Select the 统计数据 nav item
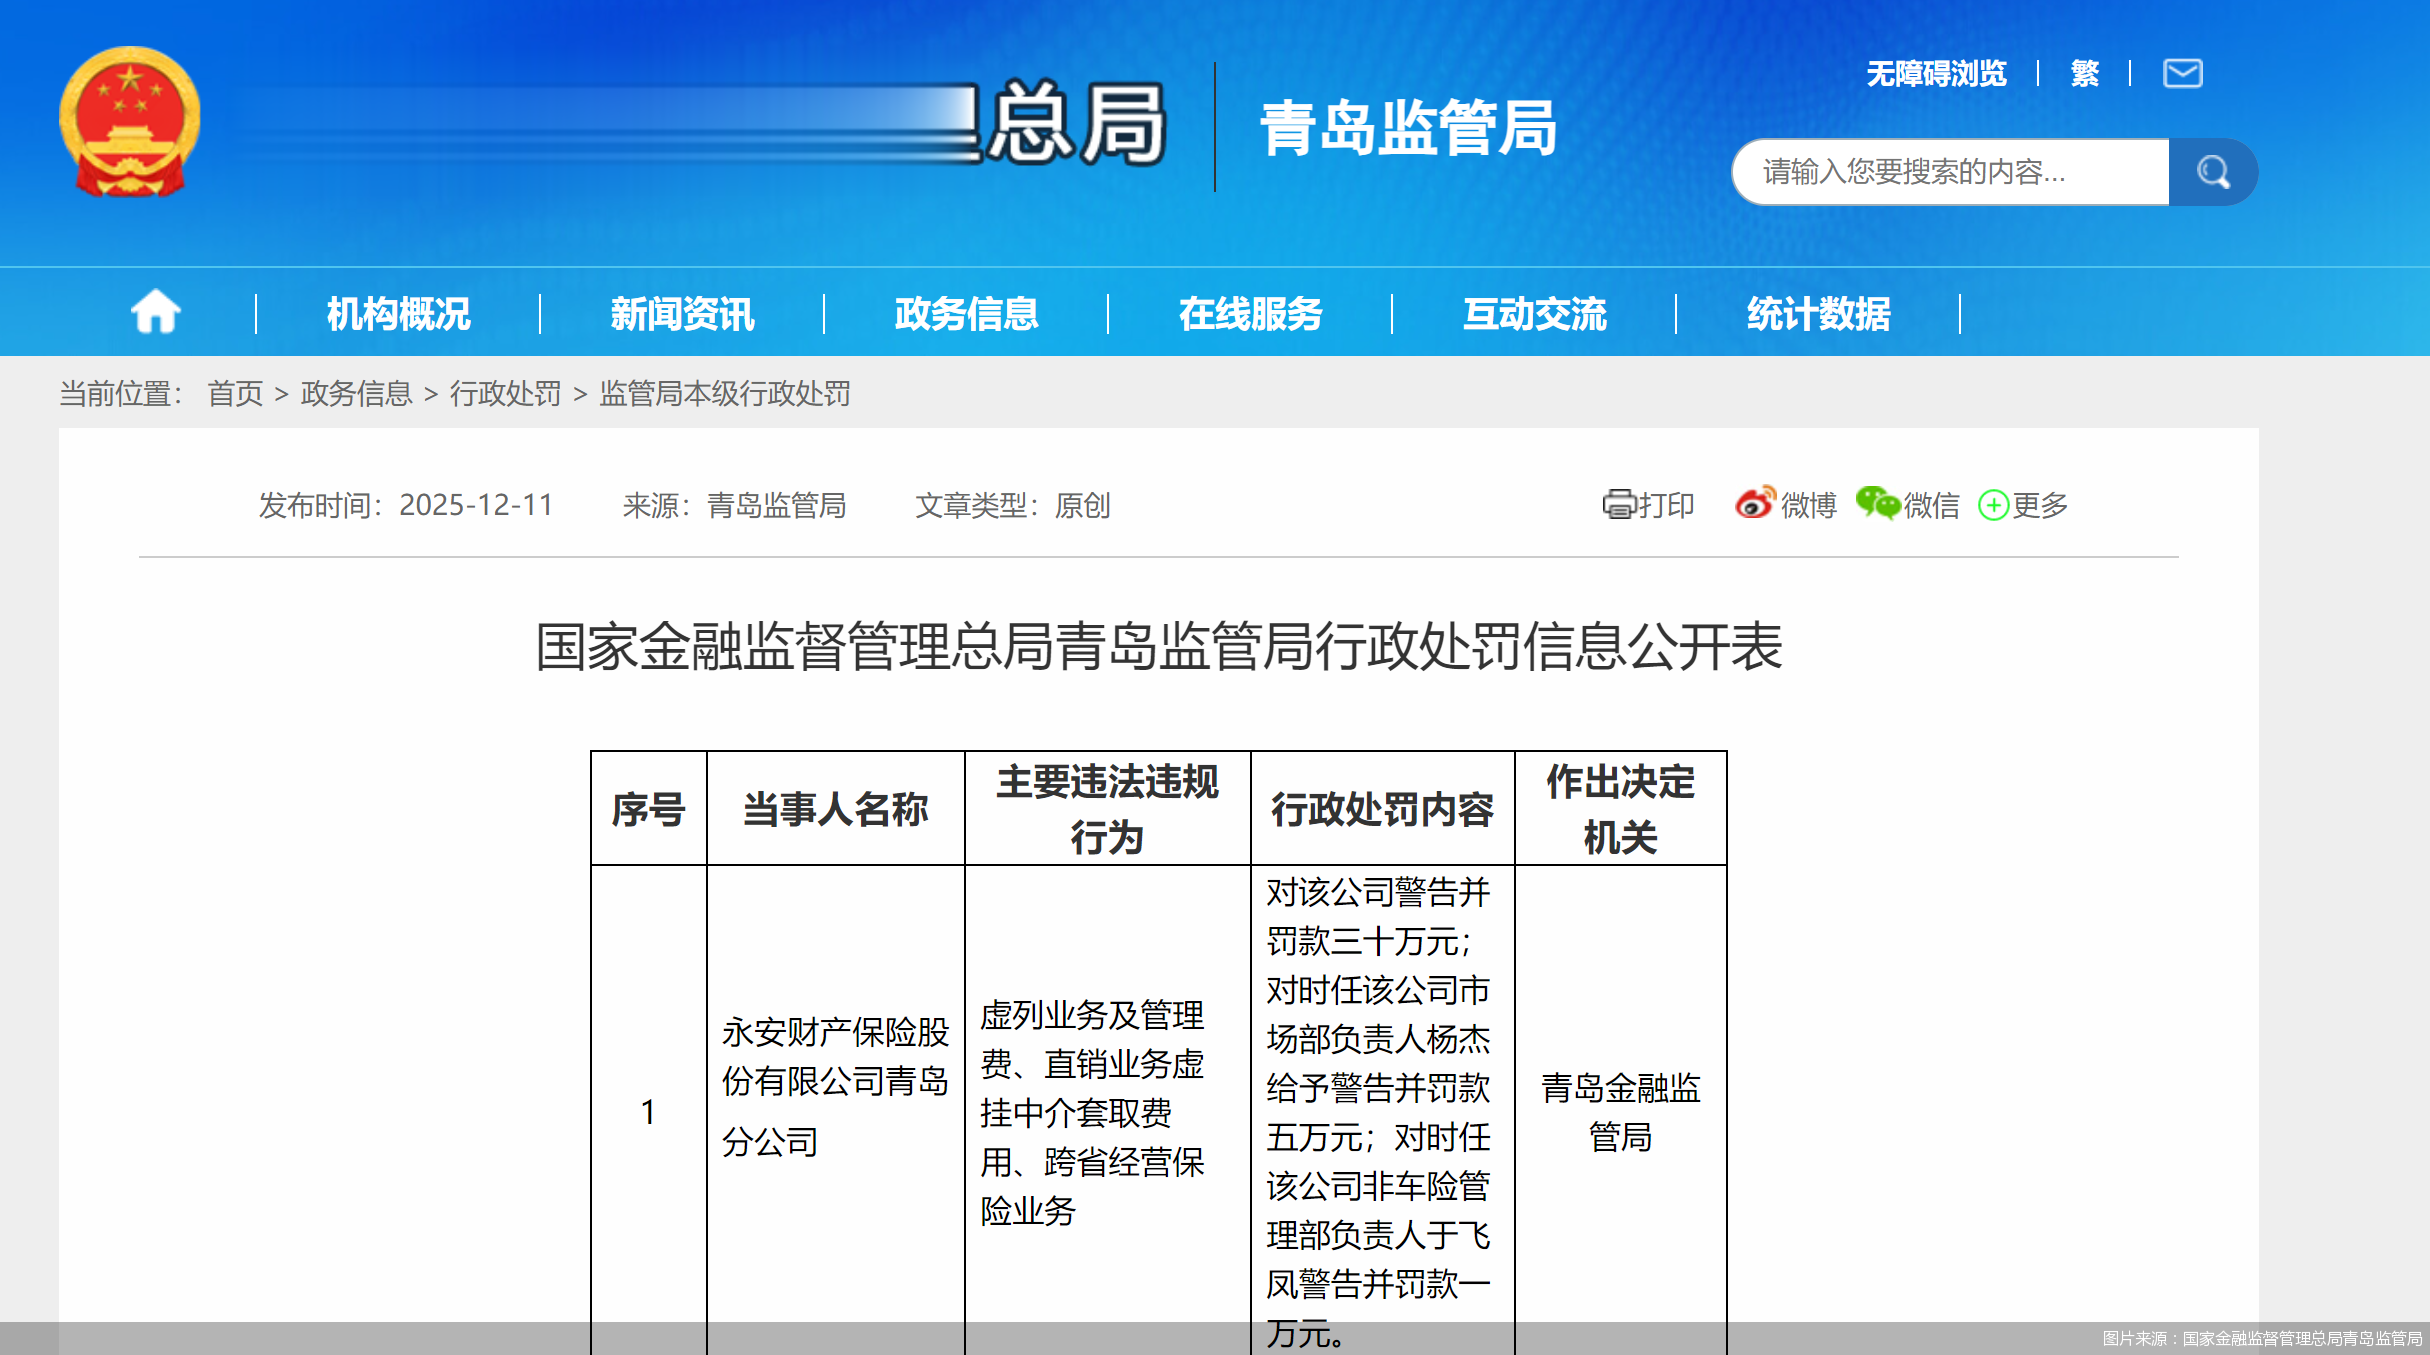2430x1355 pixels. 1818,314
